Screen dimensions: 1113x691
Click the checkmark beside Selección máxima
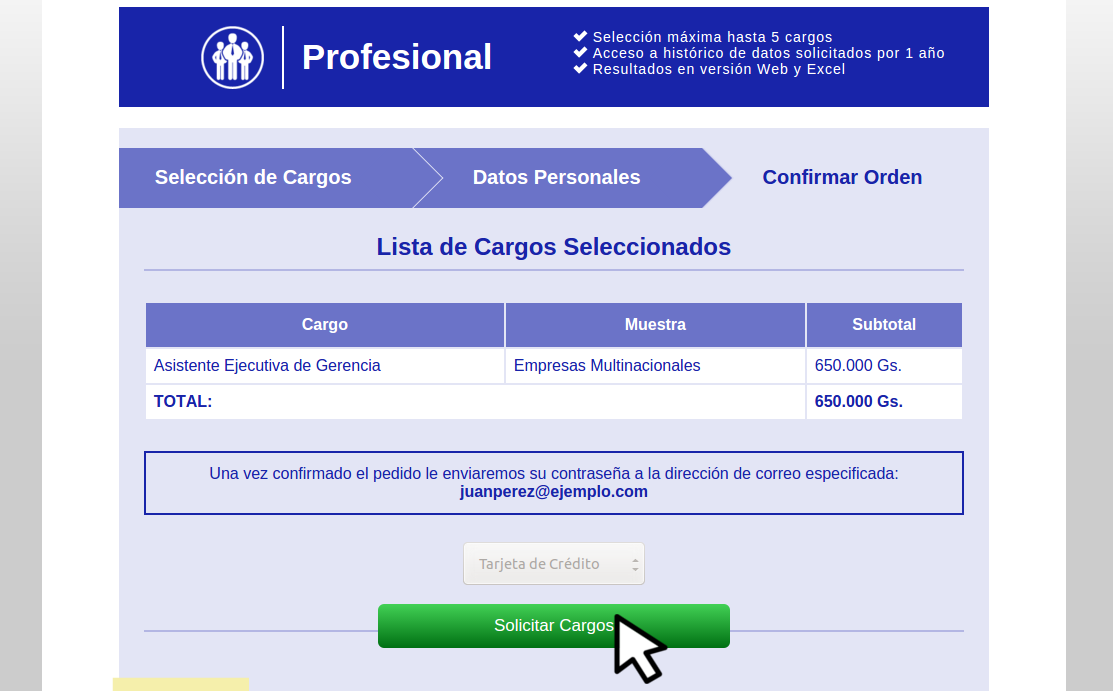tap(581, 36)
